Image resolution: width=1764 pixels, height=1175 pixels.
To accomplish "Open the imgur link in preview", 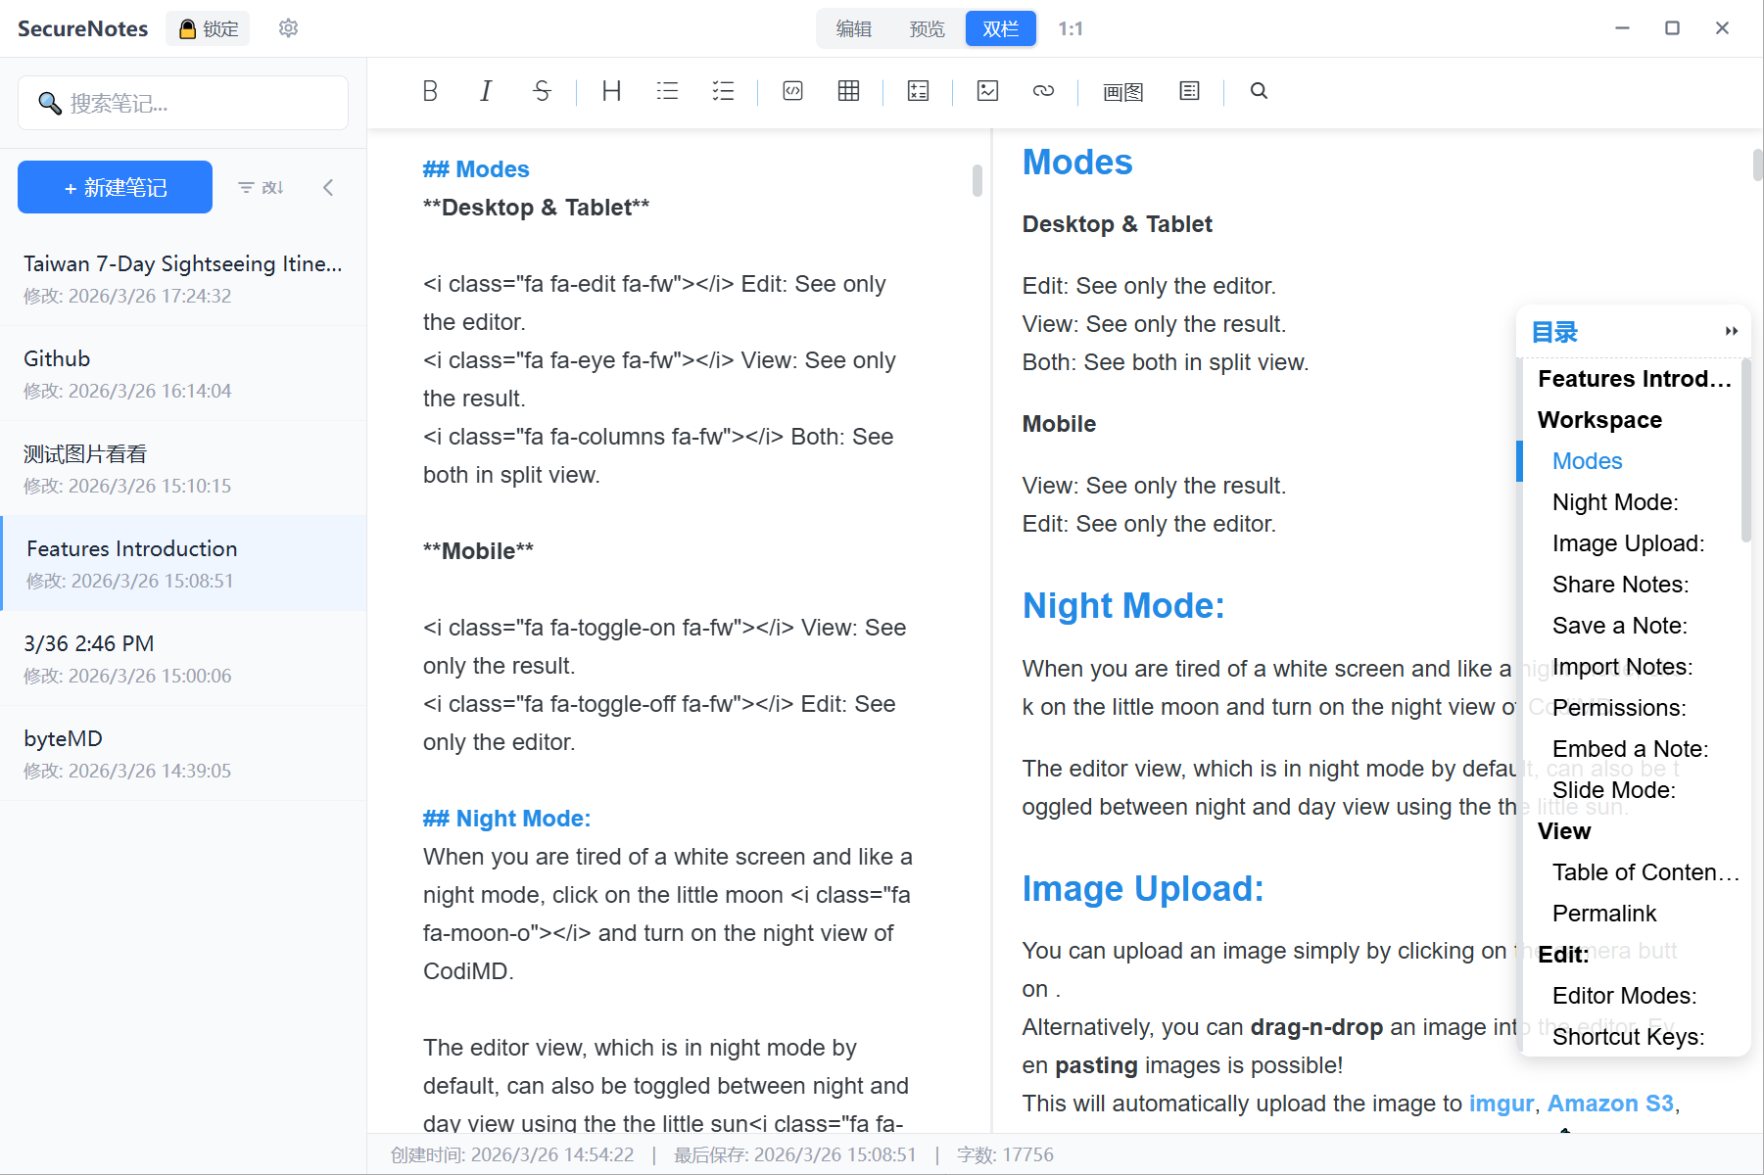I will pos(1500,1103).
